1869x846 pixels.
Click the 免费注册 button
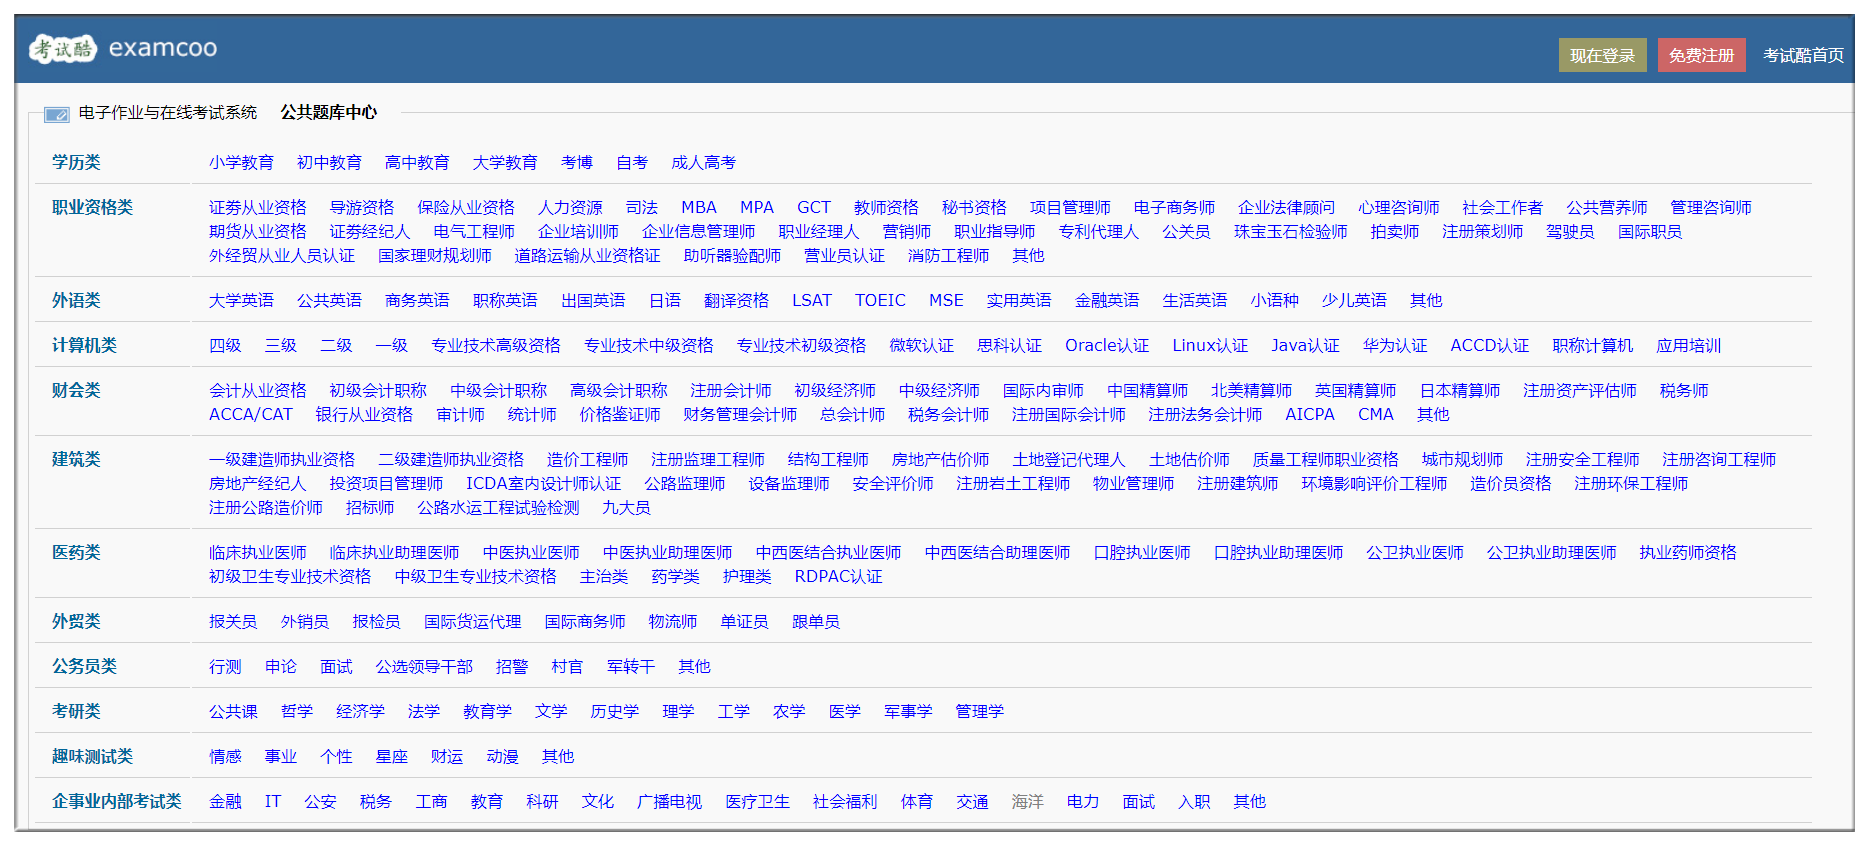(1700, 56)
